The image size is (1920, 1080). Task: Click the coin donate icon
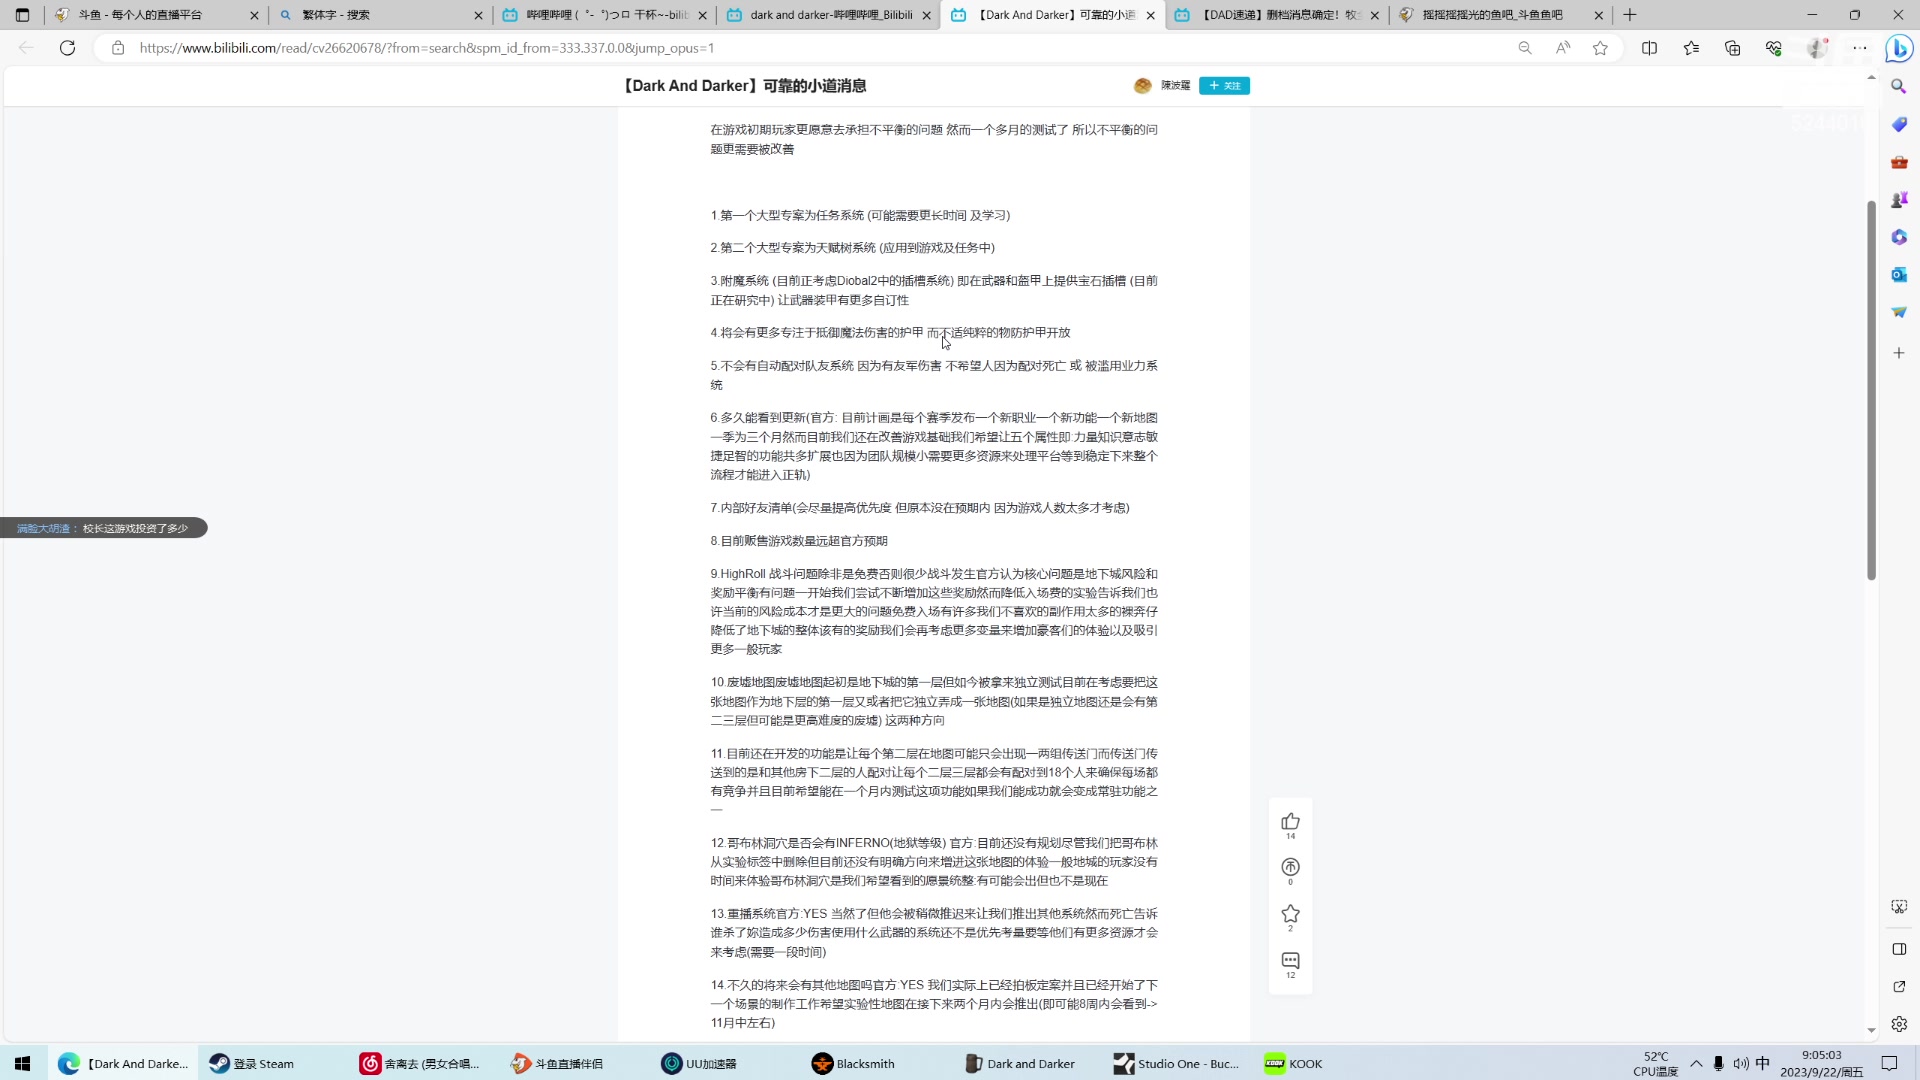coord(1290,867)
